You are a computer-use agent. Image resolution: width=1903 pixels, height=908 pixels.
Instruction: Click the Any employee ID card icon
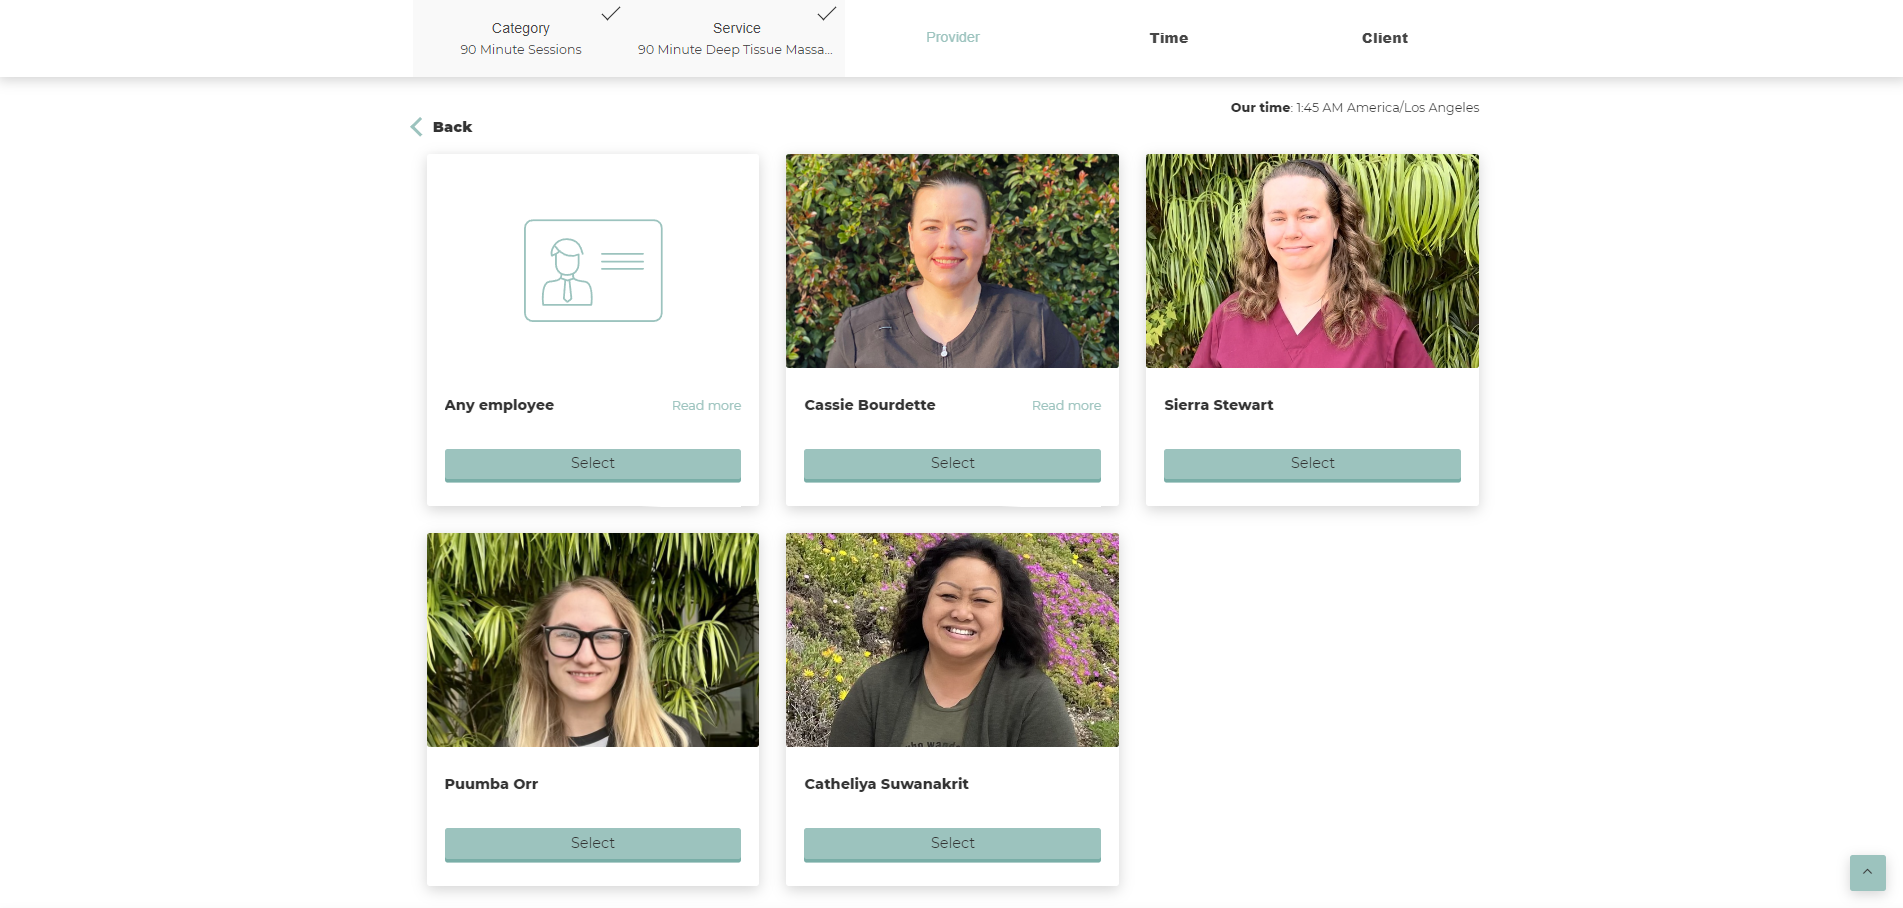[x=593, y=271]
